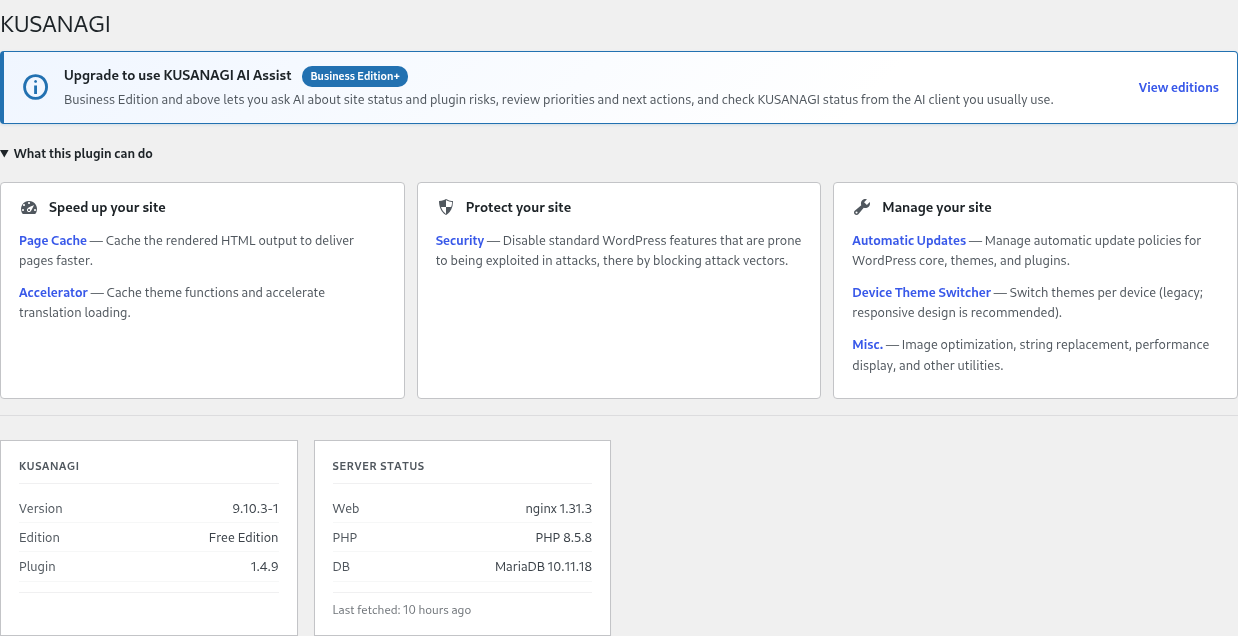Screen dimensions: 1238x636
Task: Open the Security link
Action: (460, 241)
